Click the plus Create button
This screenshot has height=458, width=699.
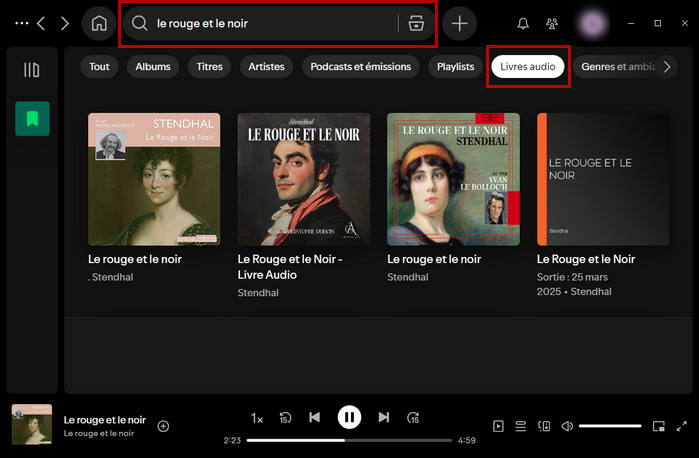[x=459, y=24]
